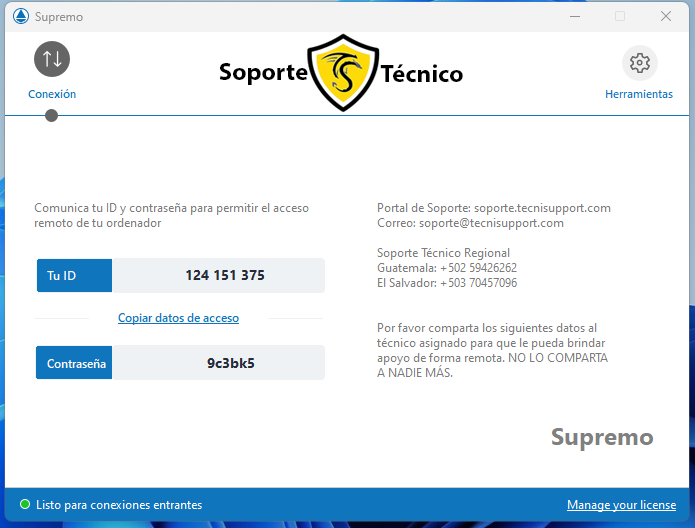Click the Contraseña value 9c3bk5
The width and height of the screenshot is (695, 528).
[230, 363]
